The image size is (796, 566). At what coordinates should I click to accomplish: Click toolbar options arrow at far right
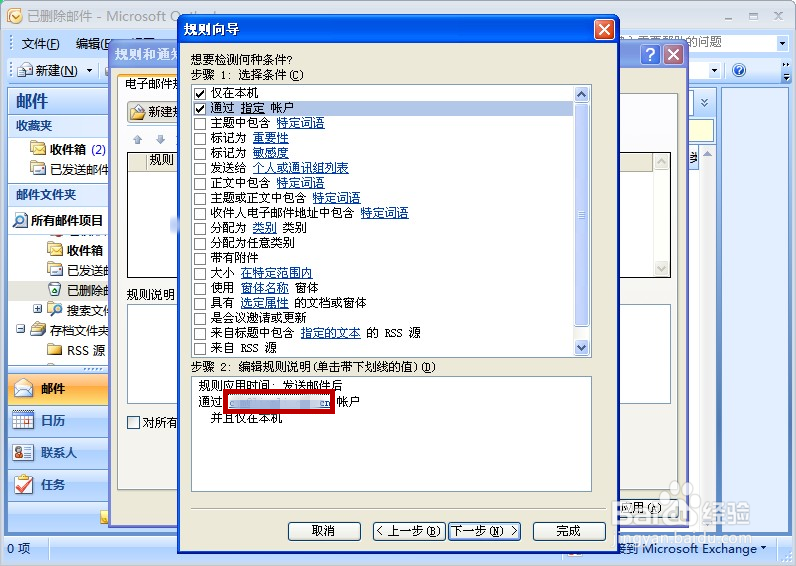click(786, 72)
